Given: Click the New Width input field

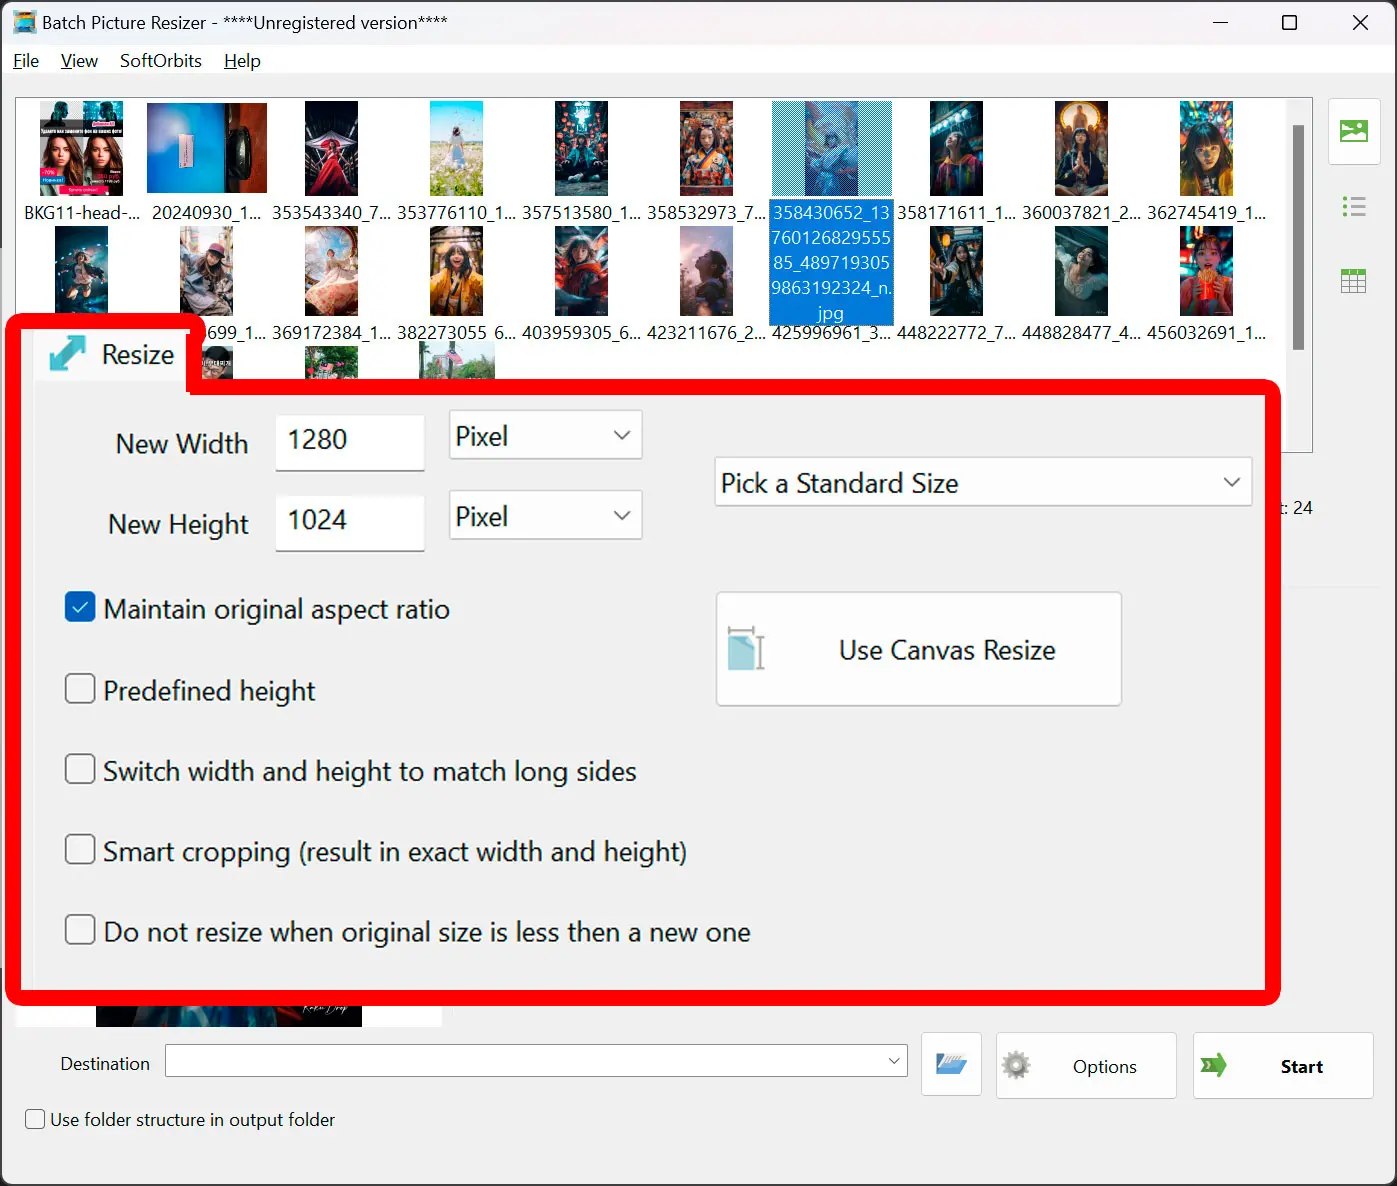Looking at the screenshot, I should click(350, 441).
